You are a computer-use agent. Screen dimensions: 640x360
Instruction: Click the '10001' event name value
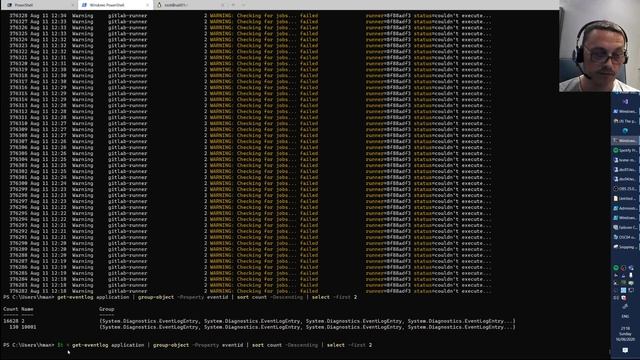point(29,327)
